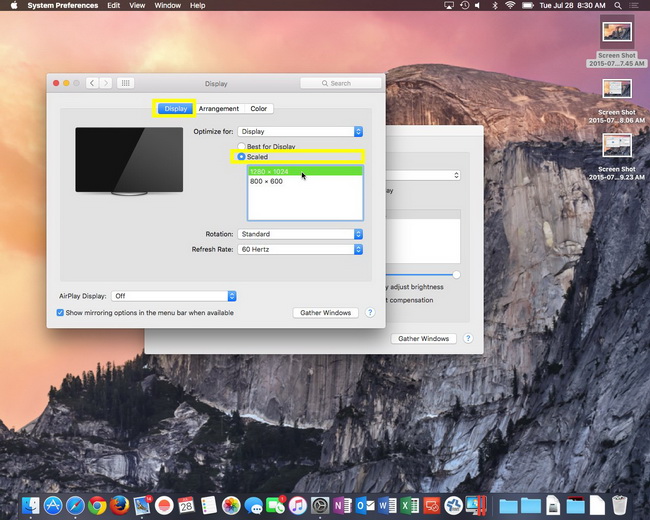Screen dimensions: 650x520
Task: Open the Apple menu
Action: pyautogui.click(x=14, y=5)
